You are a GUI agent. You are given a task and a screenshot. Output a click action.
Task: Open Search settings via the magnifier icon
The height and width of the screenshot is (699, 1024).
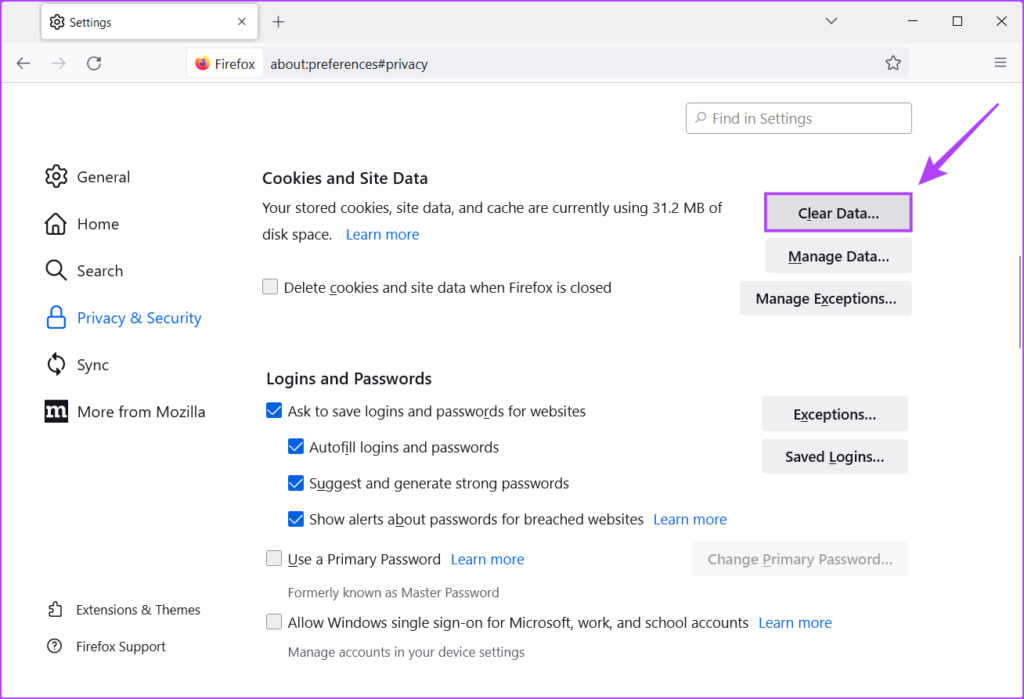57,270
